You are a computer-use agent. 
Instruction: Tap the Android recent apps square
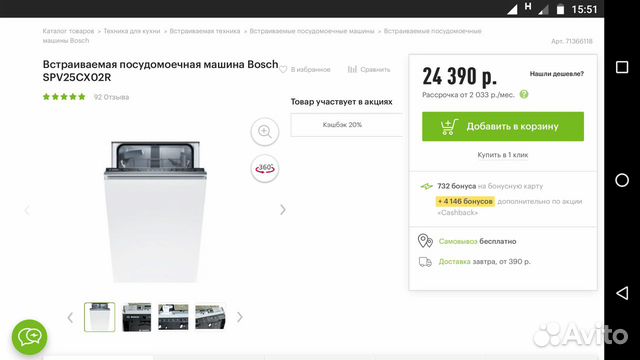622,67
